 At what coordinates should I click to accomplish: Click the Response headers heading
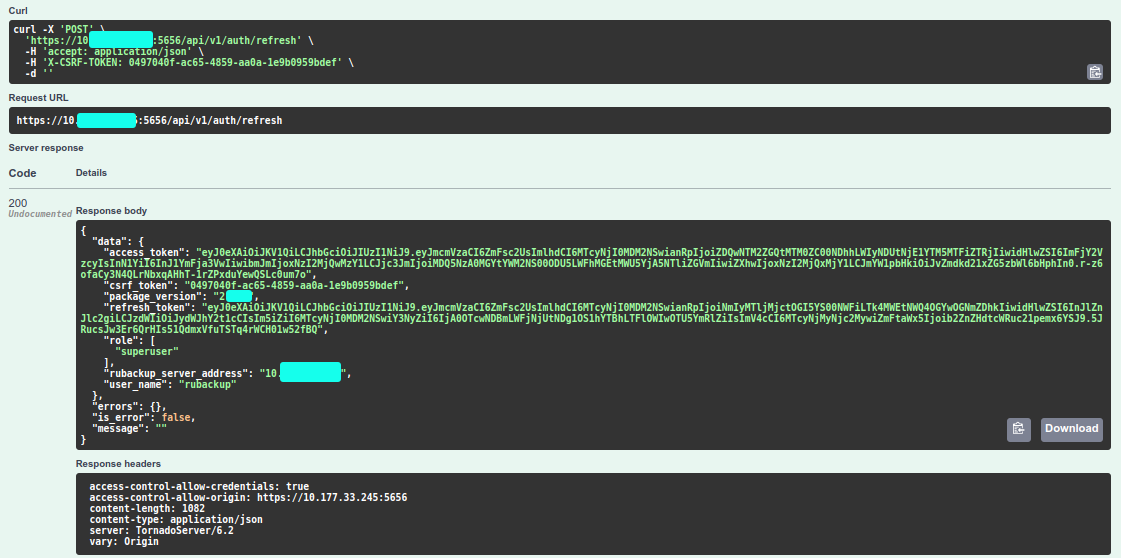[x=118, y=464]
